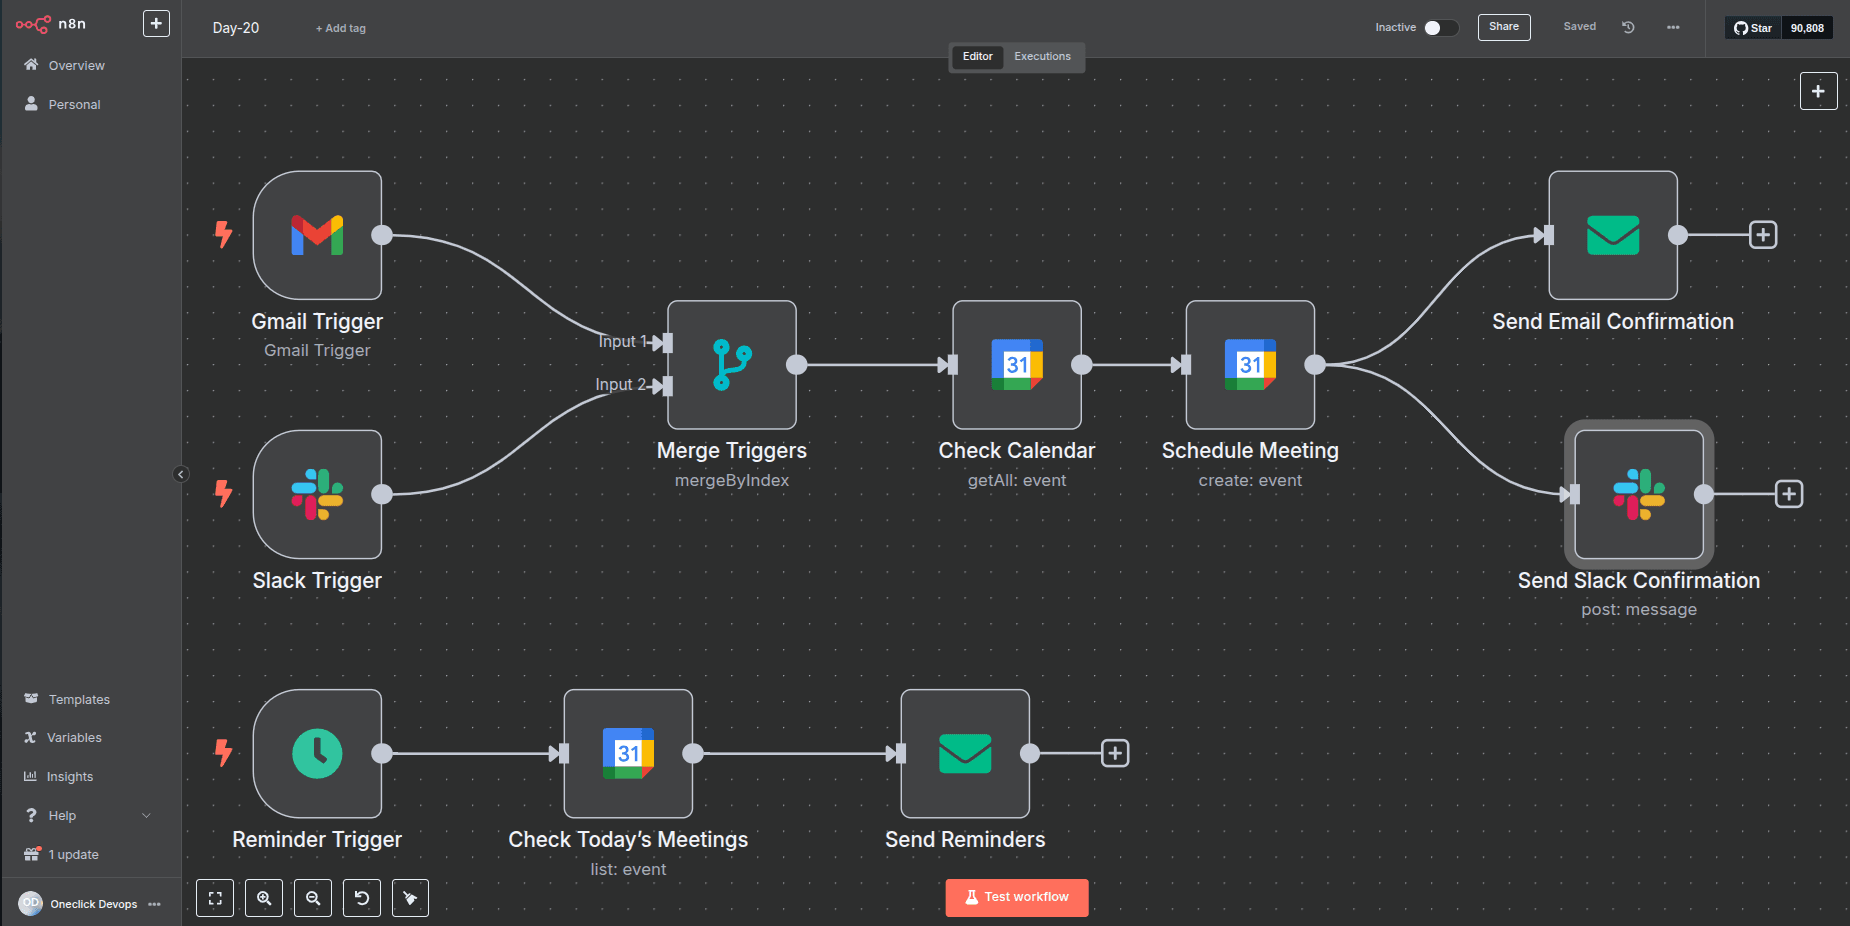Click the n8n logo

coord(51,24)
